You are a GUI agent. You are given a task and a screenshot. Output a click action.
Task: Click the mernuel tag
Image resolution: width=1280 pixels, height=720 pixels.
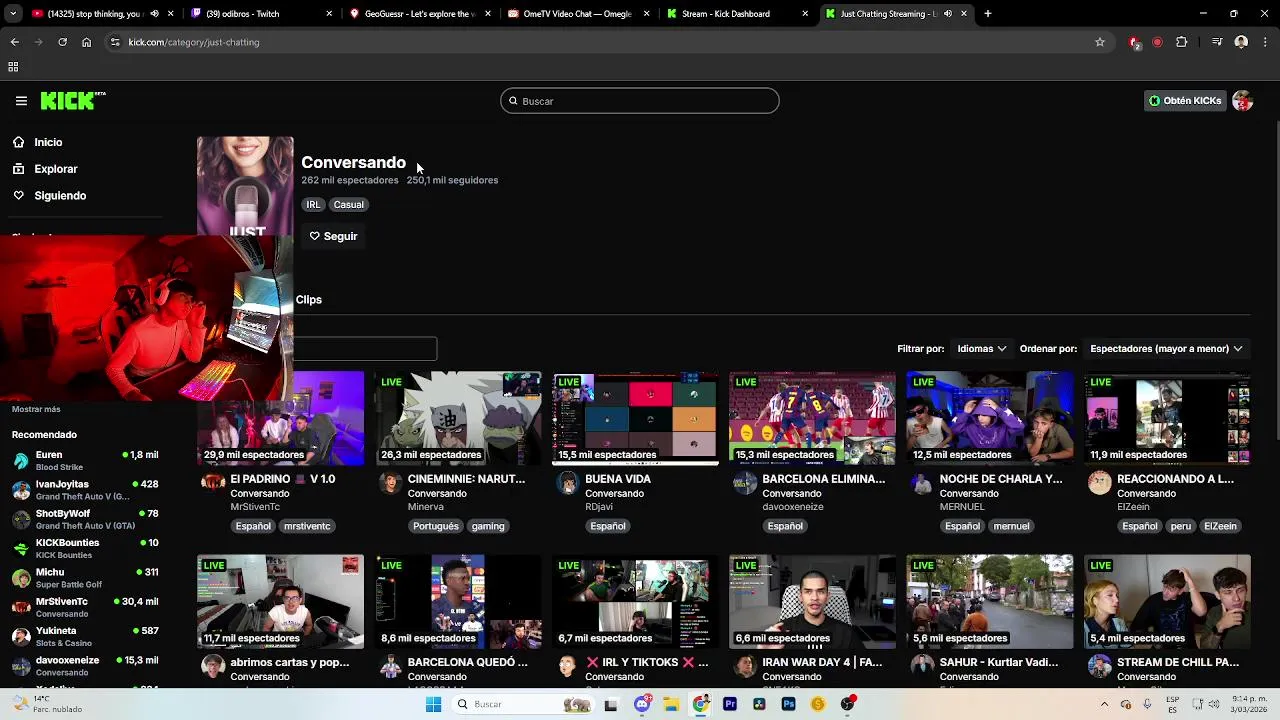(x=1011, y=526)
